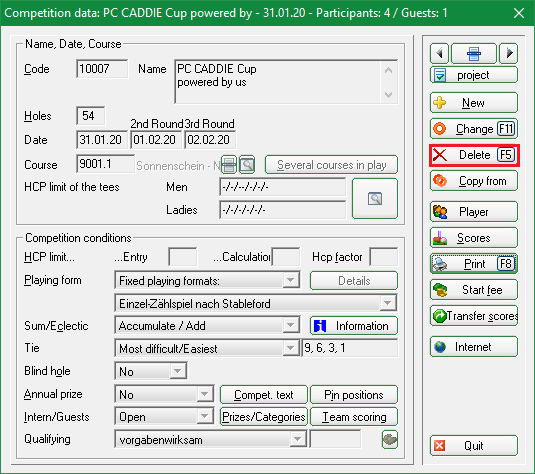
Task: Go to previous competition arrow
Action: 439,53
